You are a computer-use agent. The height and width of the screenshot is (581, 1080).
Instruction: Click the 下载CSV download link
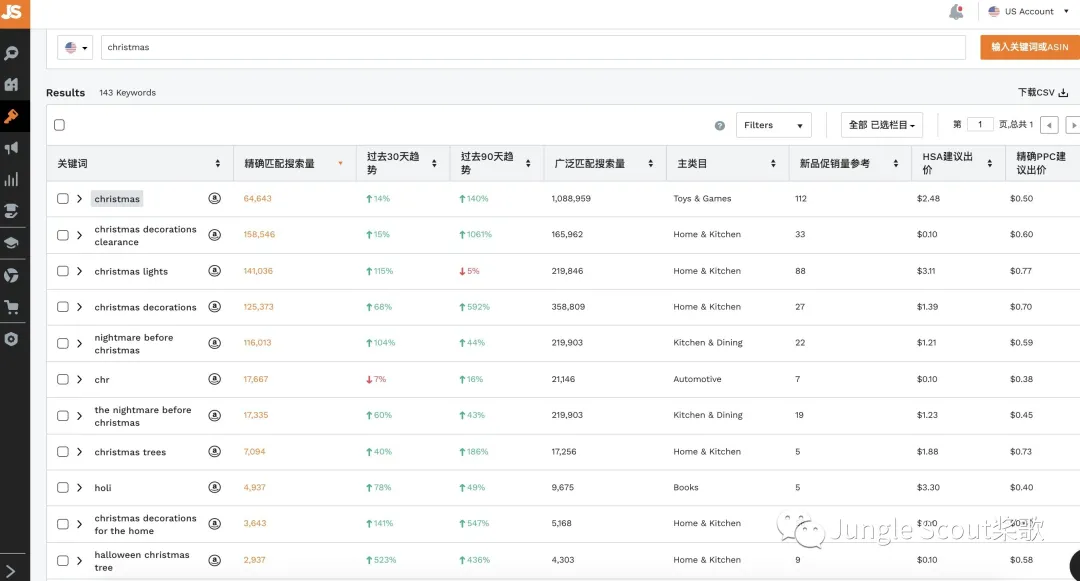click(x=1043, y=92)
